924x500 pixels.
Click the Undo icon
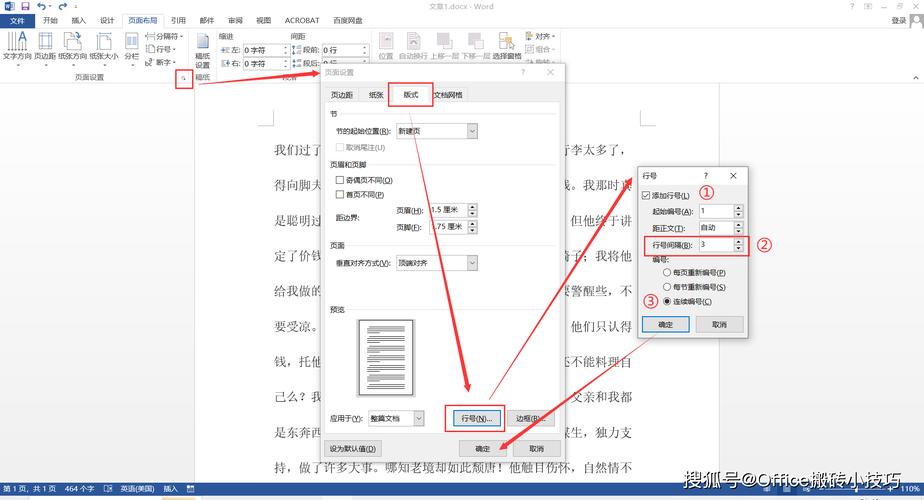tap(41, 6)
